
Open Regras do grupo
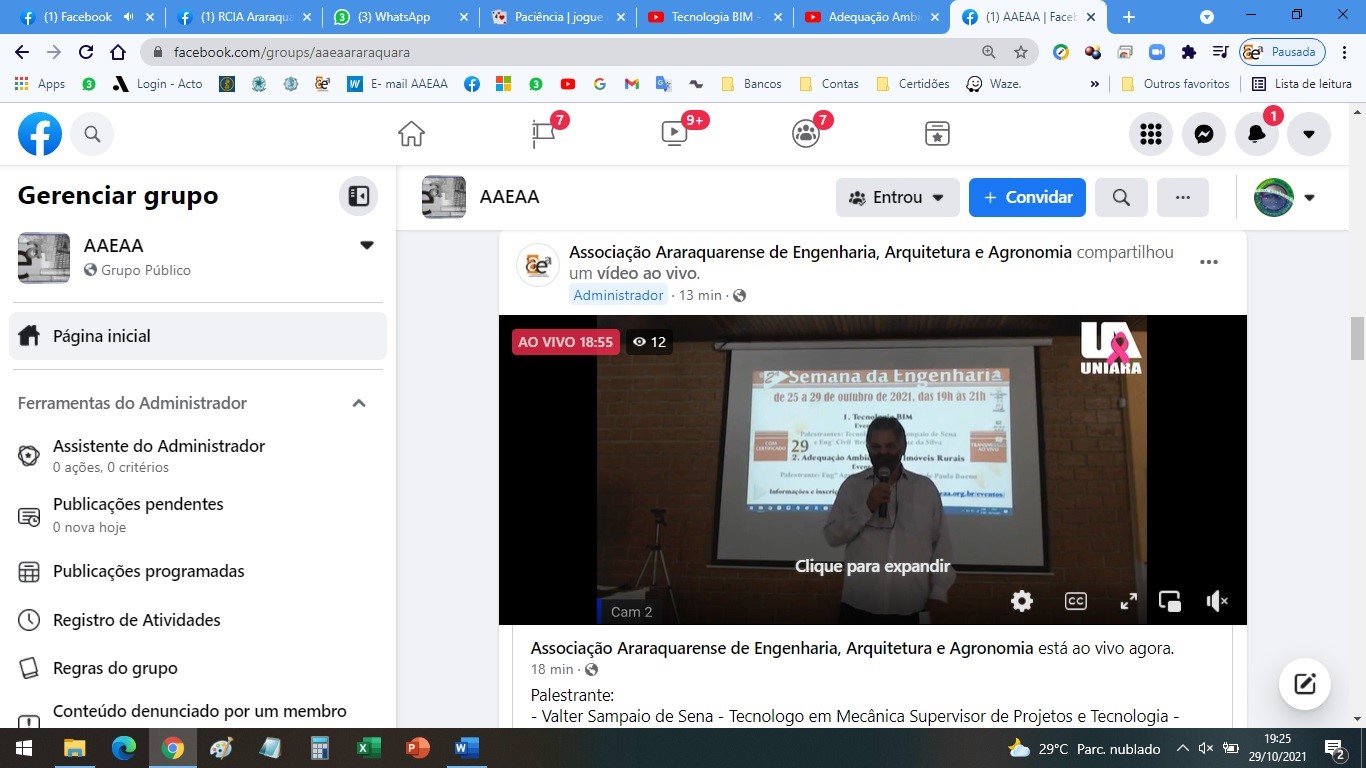[198, 668]
